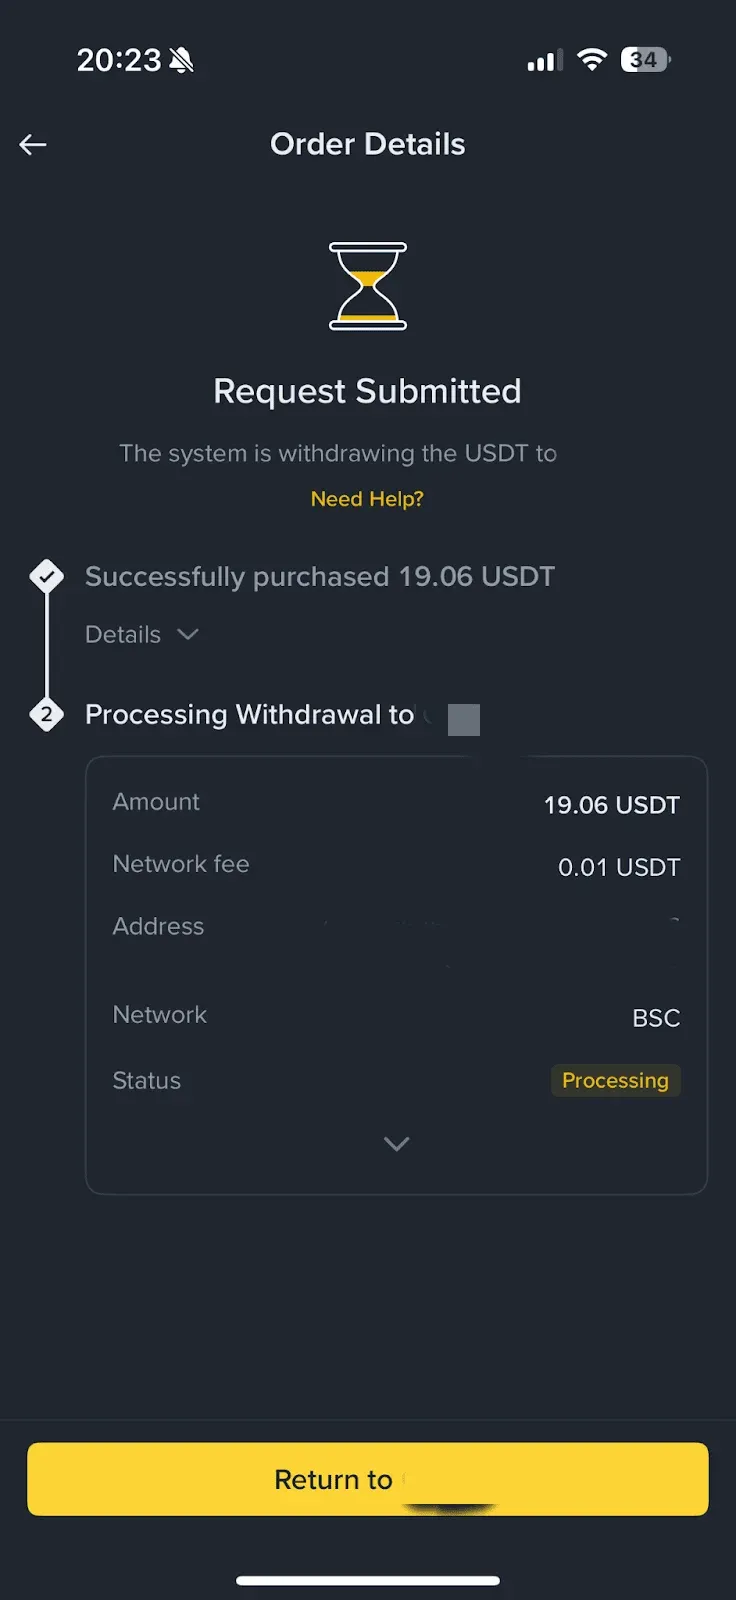The width and height of the screenshot is (736, 1600).
Task: Open the Need Help? link
Action: (x=367, y=499)
